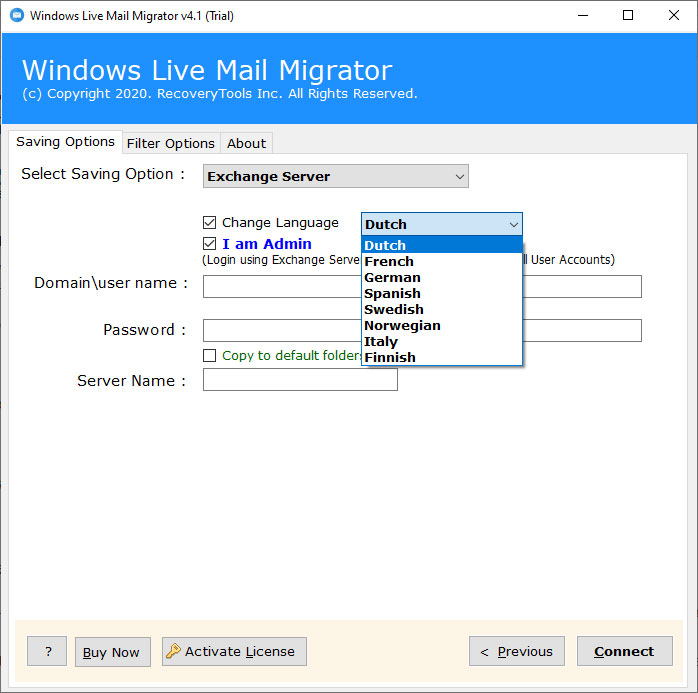Click the key icon on Activate License

click(x=173, y=651)
